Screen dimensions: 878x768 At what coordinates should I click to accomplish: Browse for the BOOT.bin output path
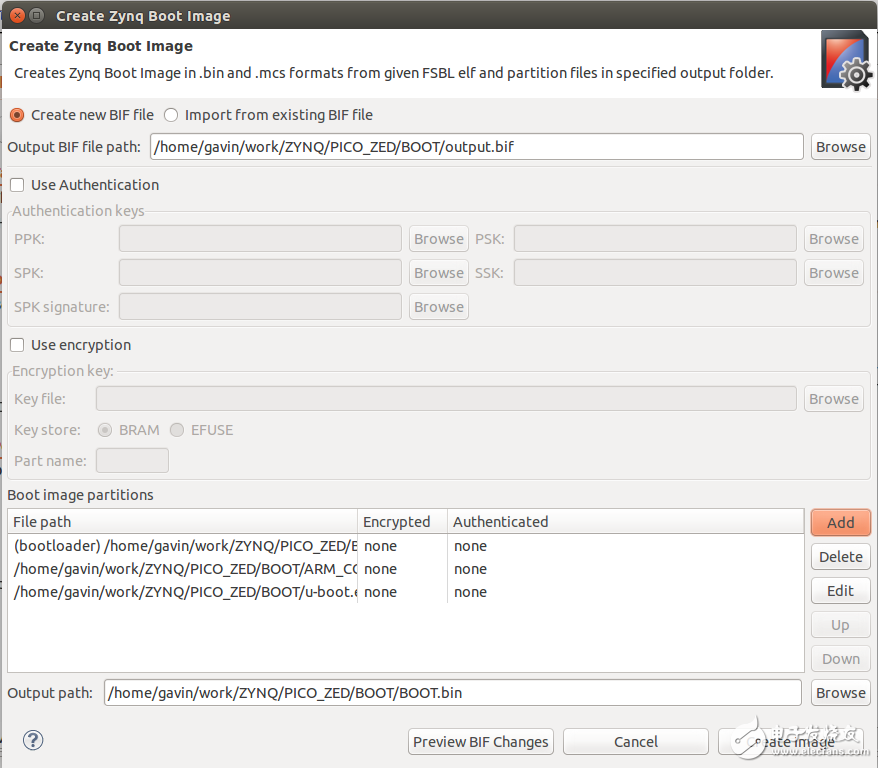[840, 693]
